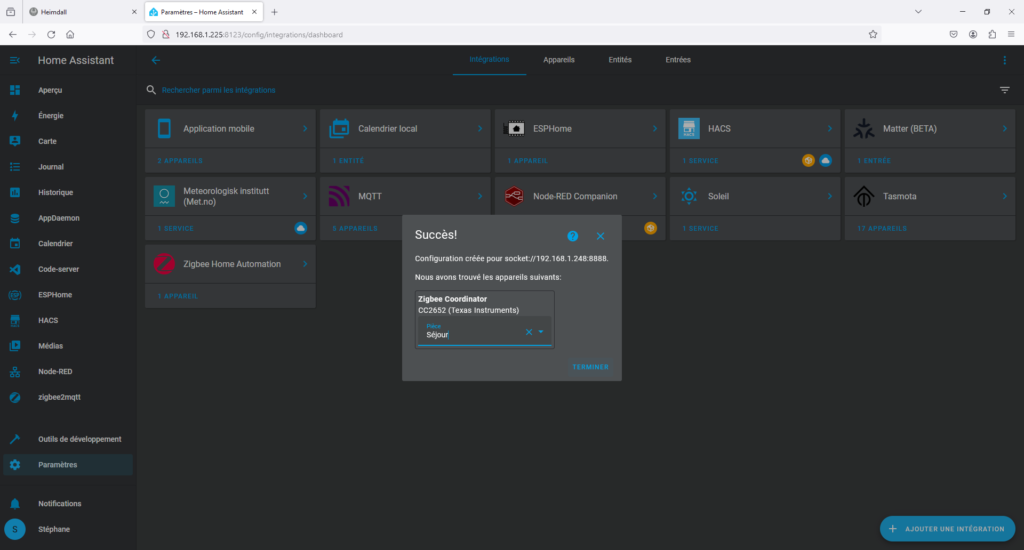Open HACS integration card chevron
This screenshot has width=1024, height=550.
point(830,129)
